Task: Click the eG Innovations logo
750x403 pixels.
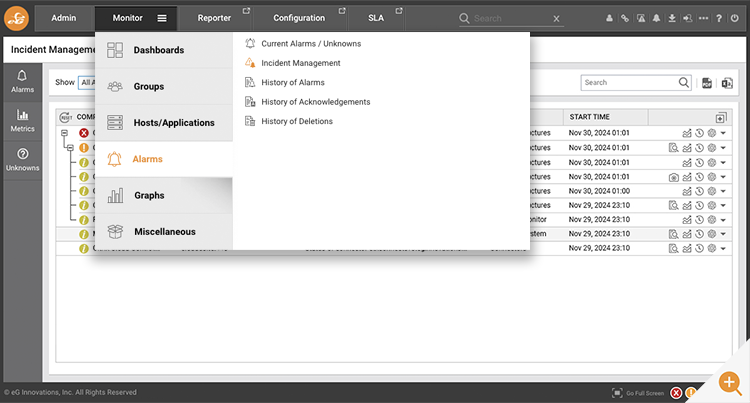Action: pos(16,18)
